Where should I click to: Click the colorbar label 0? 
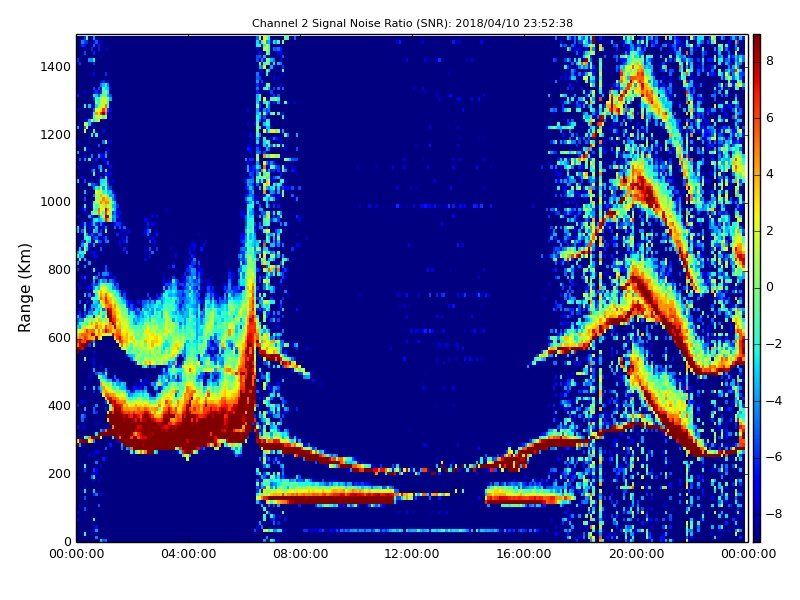770,287
